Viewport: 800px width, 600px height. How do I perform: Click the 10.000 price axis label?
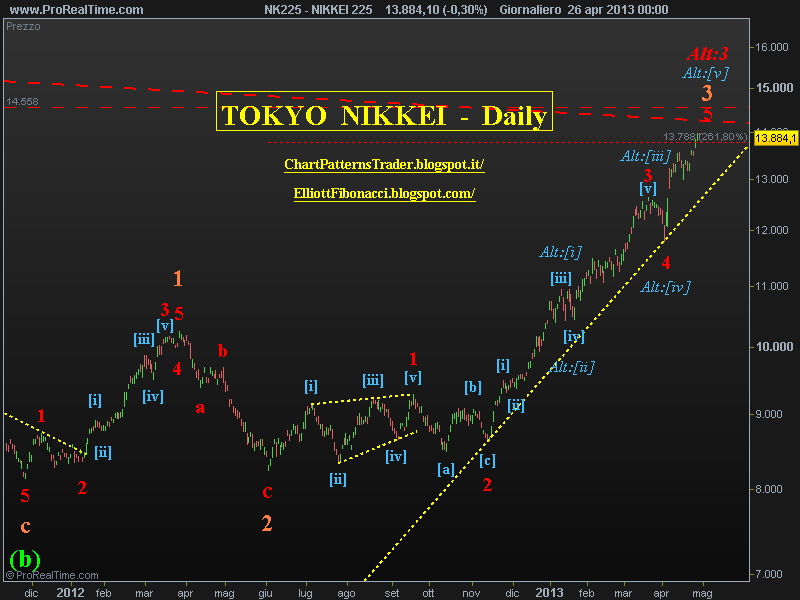point(774,346)
